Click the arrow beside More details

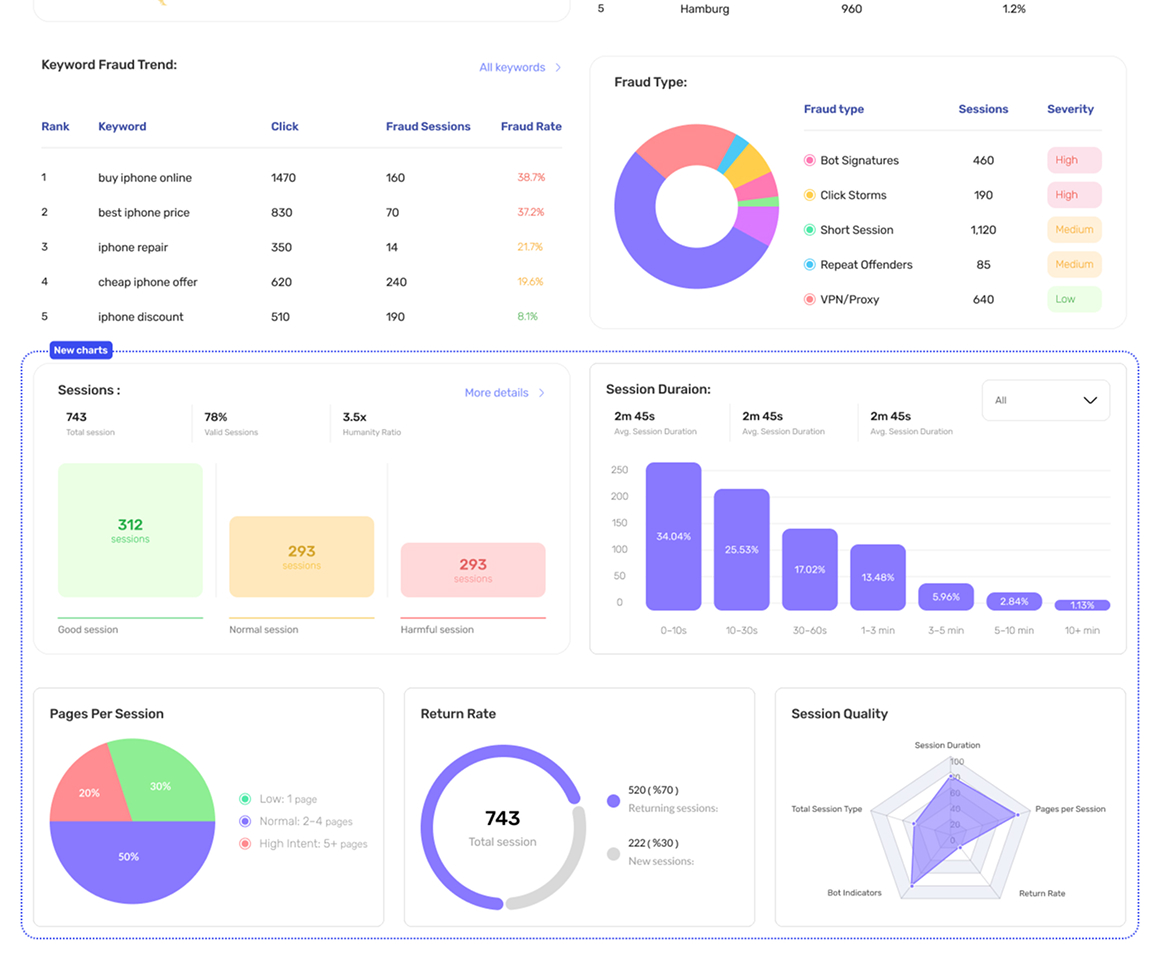tap(542, 393)
